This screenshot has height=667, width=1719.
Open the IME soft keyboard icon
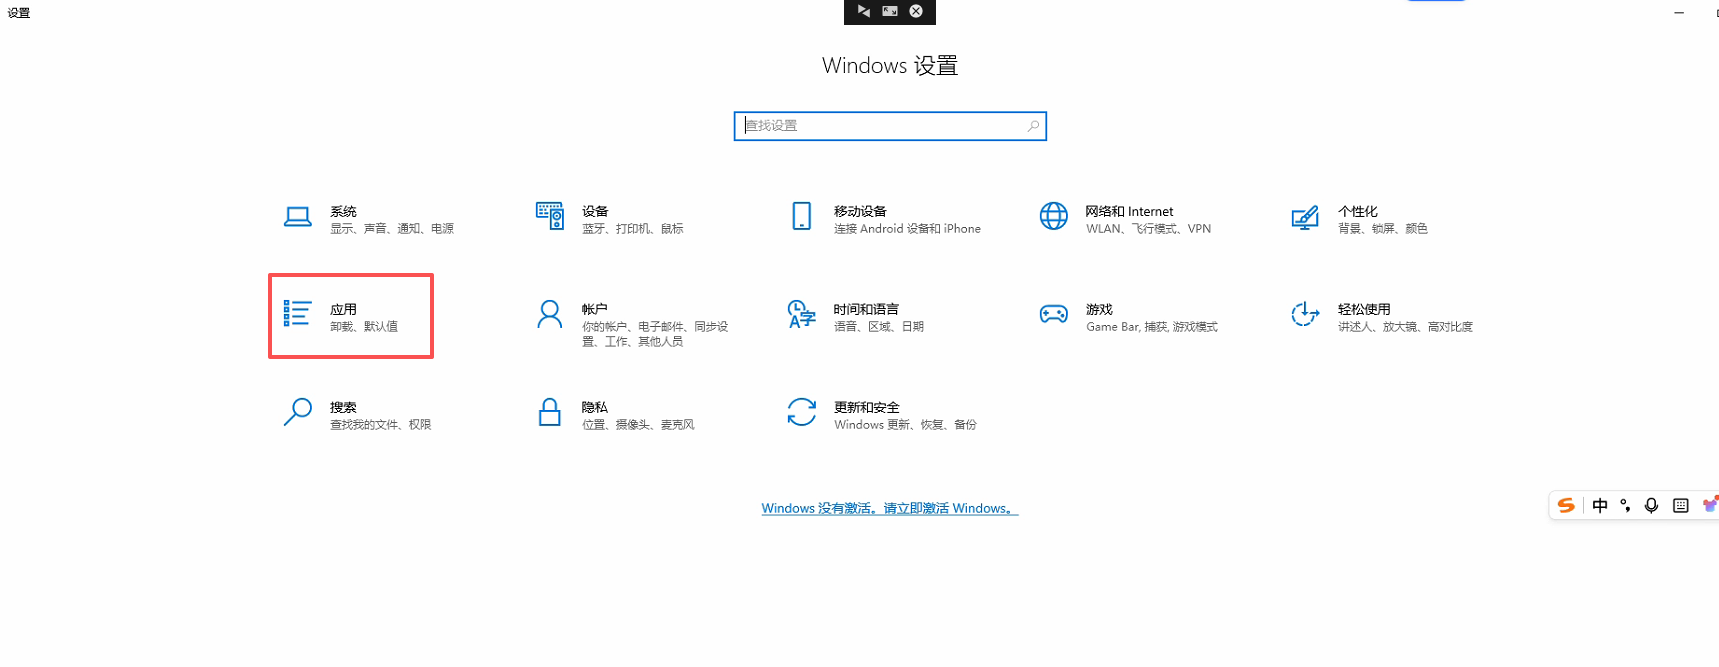click(1681, 506)
